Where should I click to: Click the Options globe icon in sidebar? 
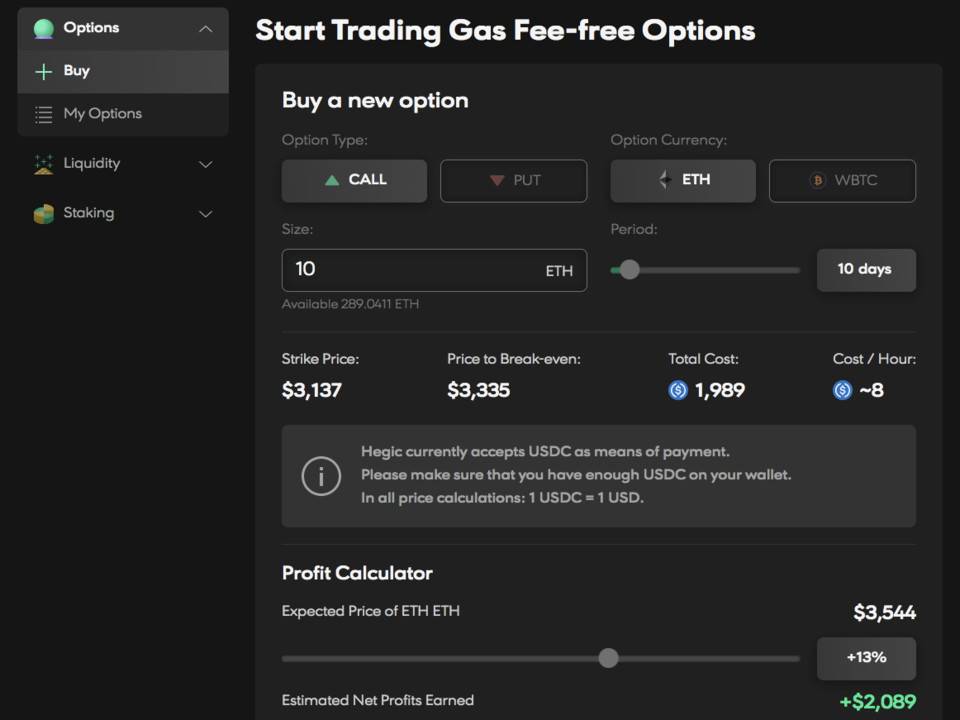tap(43, 28)
